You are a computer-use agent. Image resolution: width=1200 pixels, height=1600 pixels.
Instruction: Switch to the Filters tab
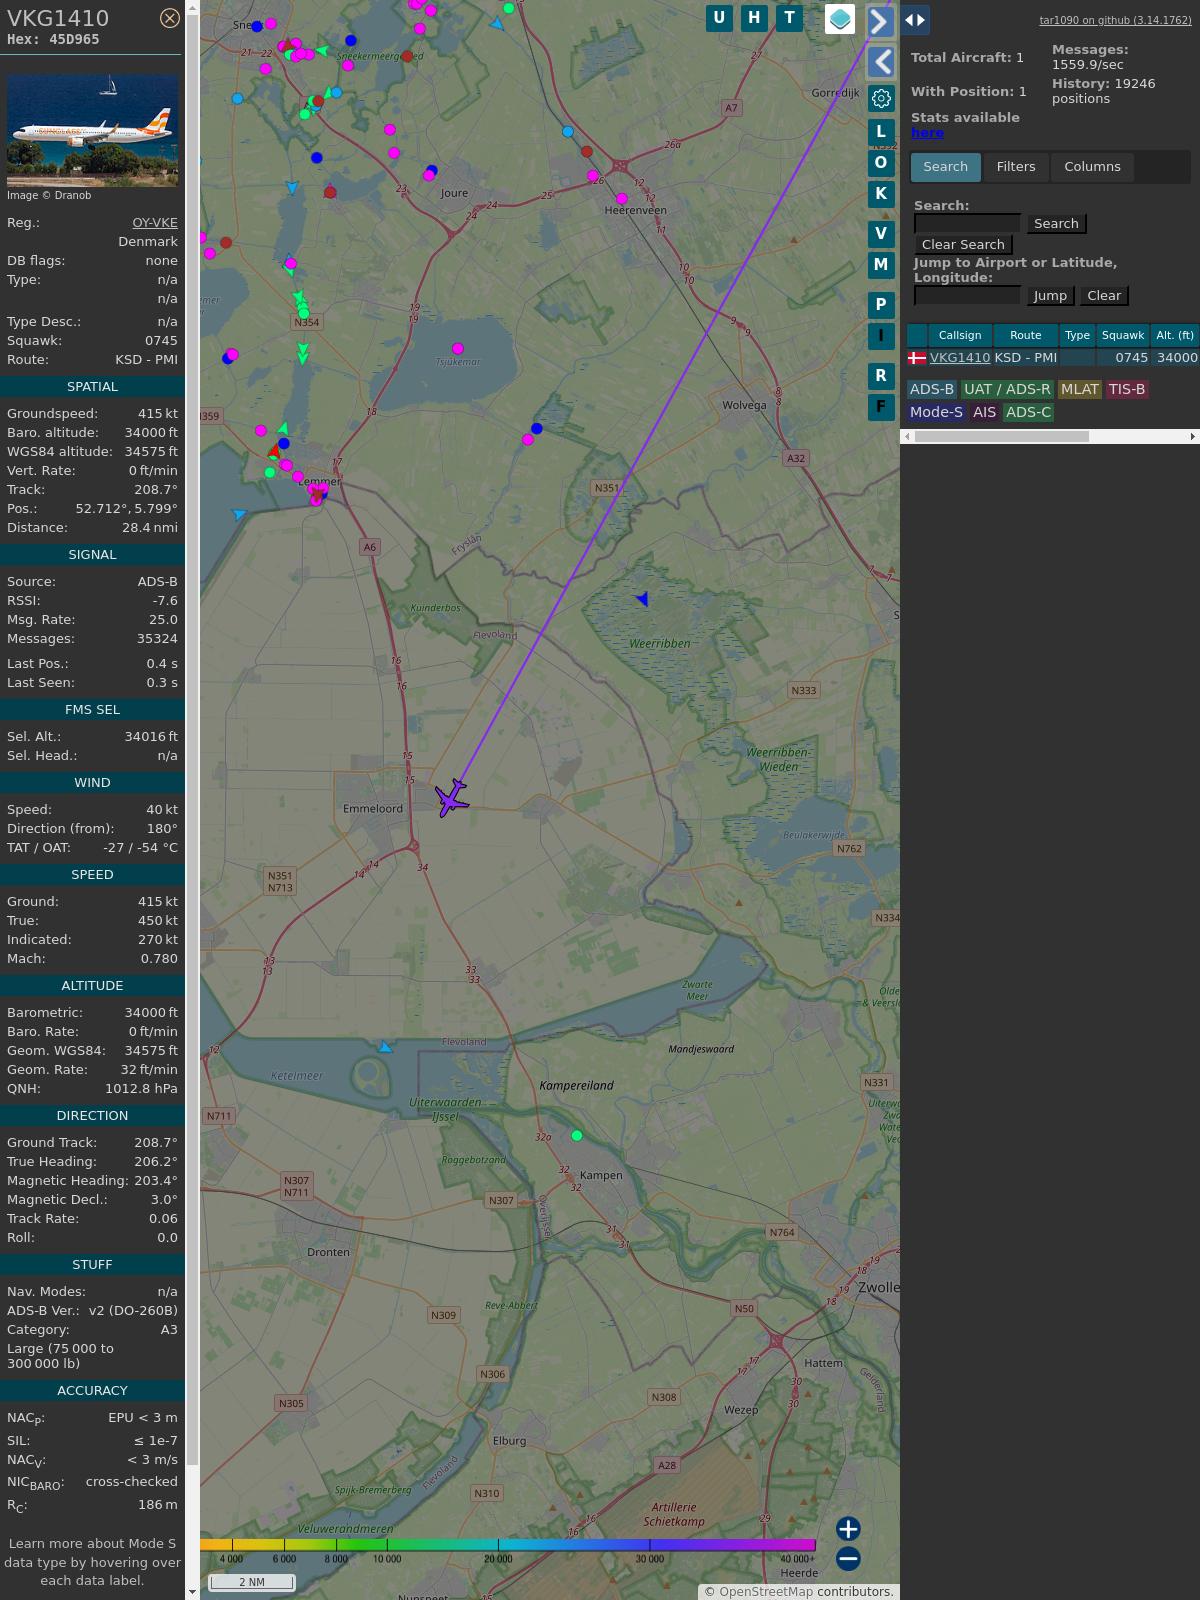[1016, 167]
